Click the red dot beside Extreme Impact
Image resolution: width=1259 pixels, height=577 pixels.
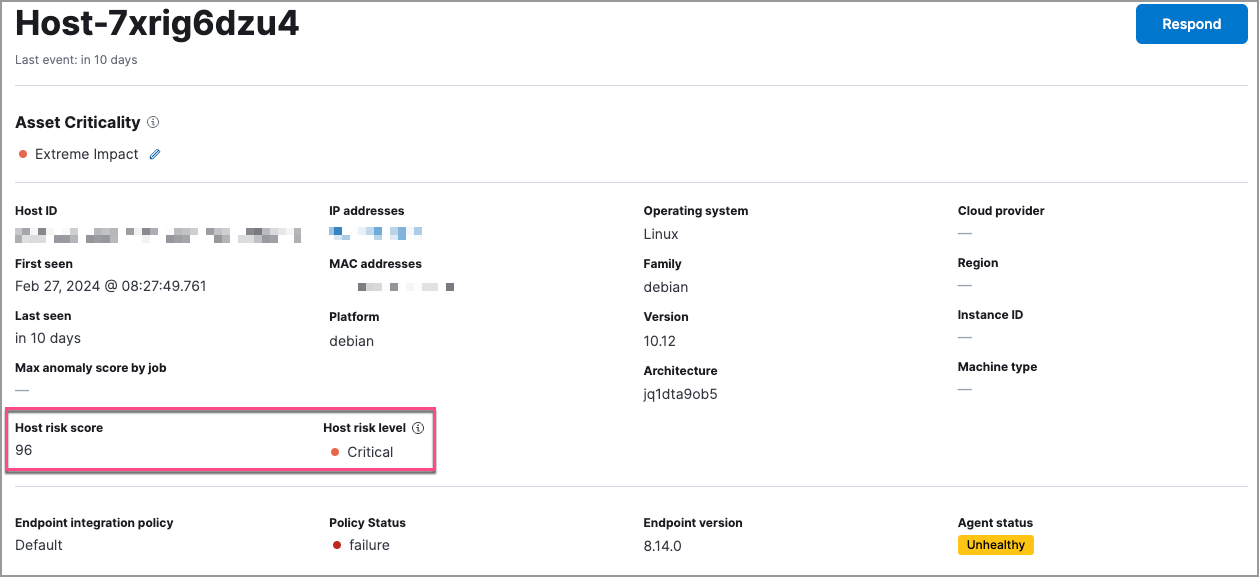point(24,154)
